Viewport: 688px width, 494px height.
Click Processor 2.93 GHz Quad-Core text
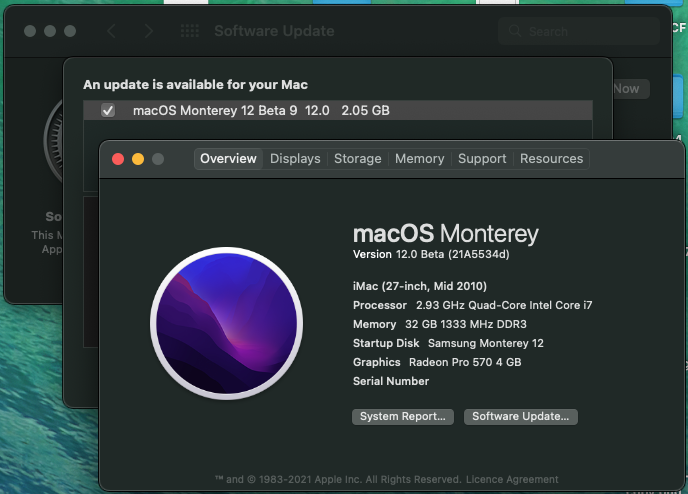pyautogui.click(x=473, y=305)
